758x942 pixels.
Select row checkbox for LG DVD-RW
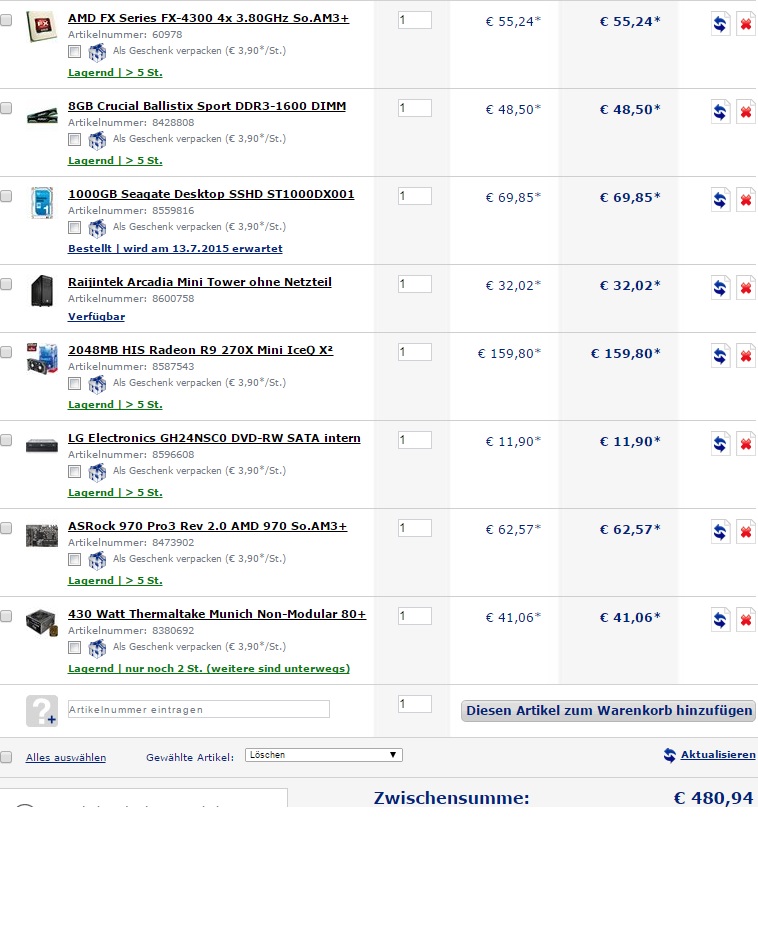coord(6,440)
